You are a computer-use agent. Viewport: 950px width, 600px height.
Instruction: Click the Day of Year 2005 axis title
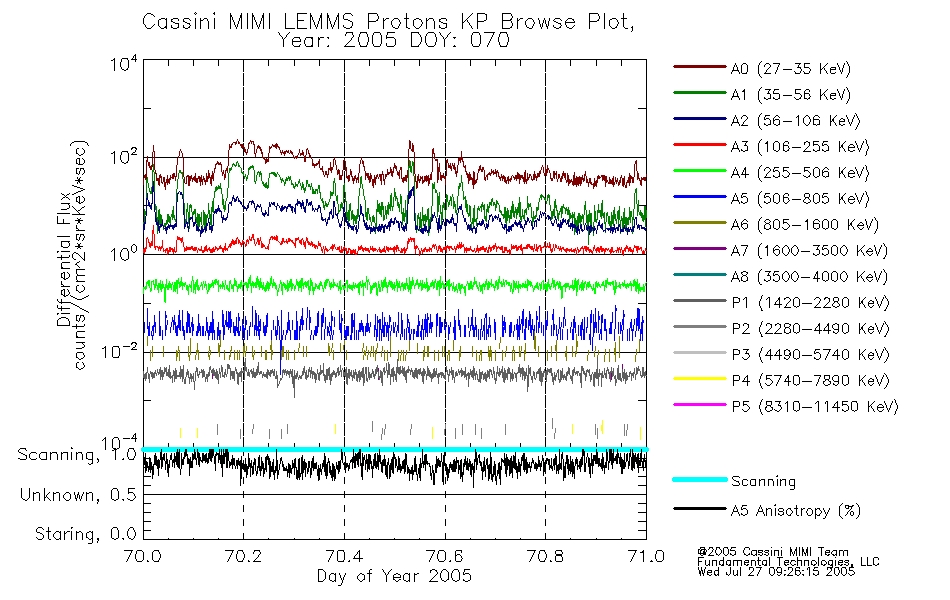tap(394, 576)
